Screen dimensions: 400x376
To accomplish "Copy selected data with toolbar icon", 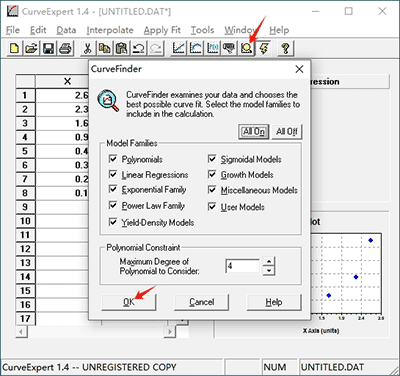I will (x=105, y=49).
